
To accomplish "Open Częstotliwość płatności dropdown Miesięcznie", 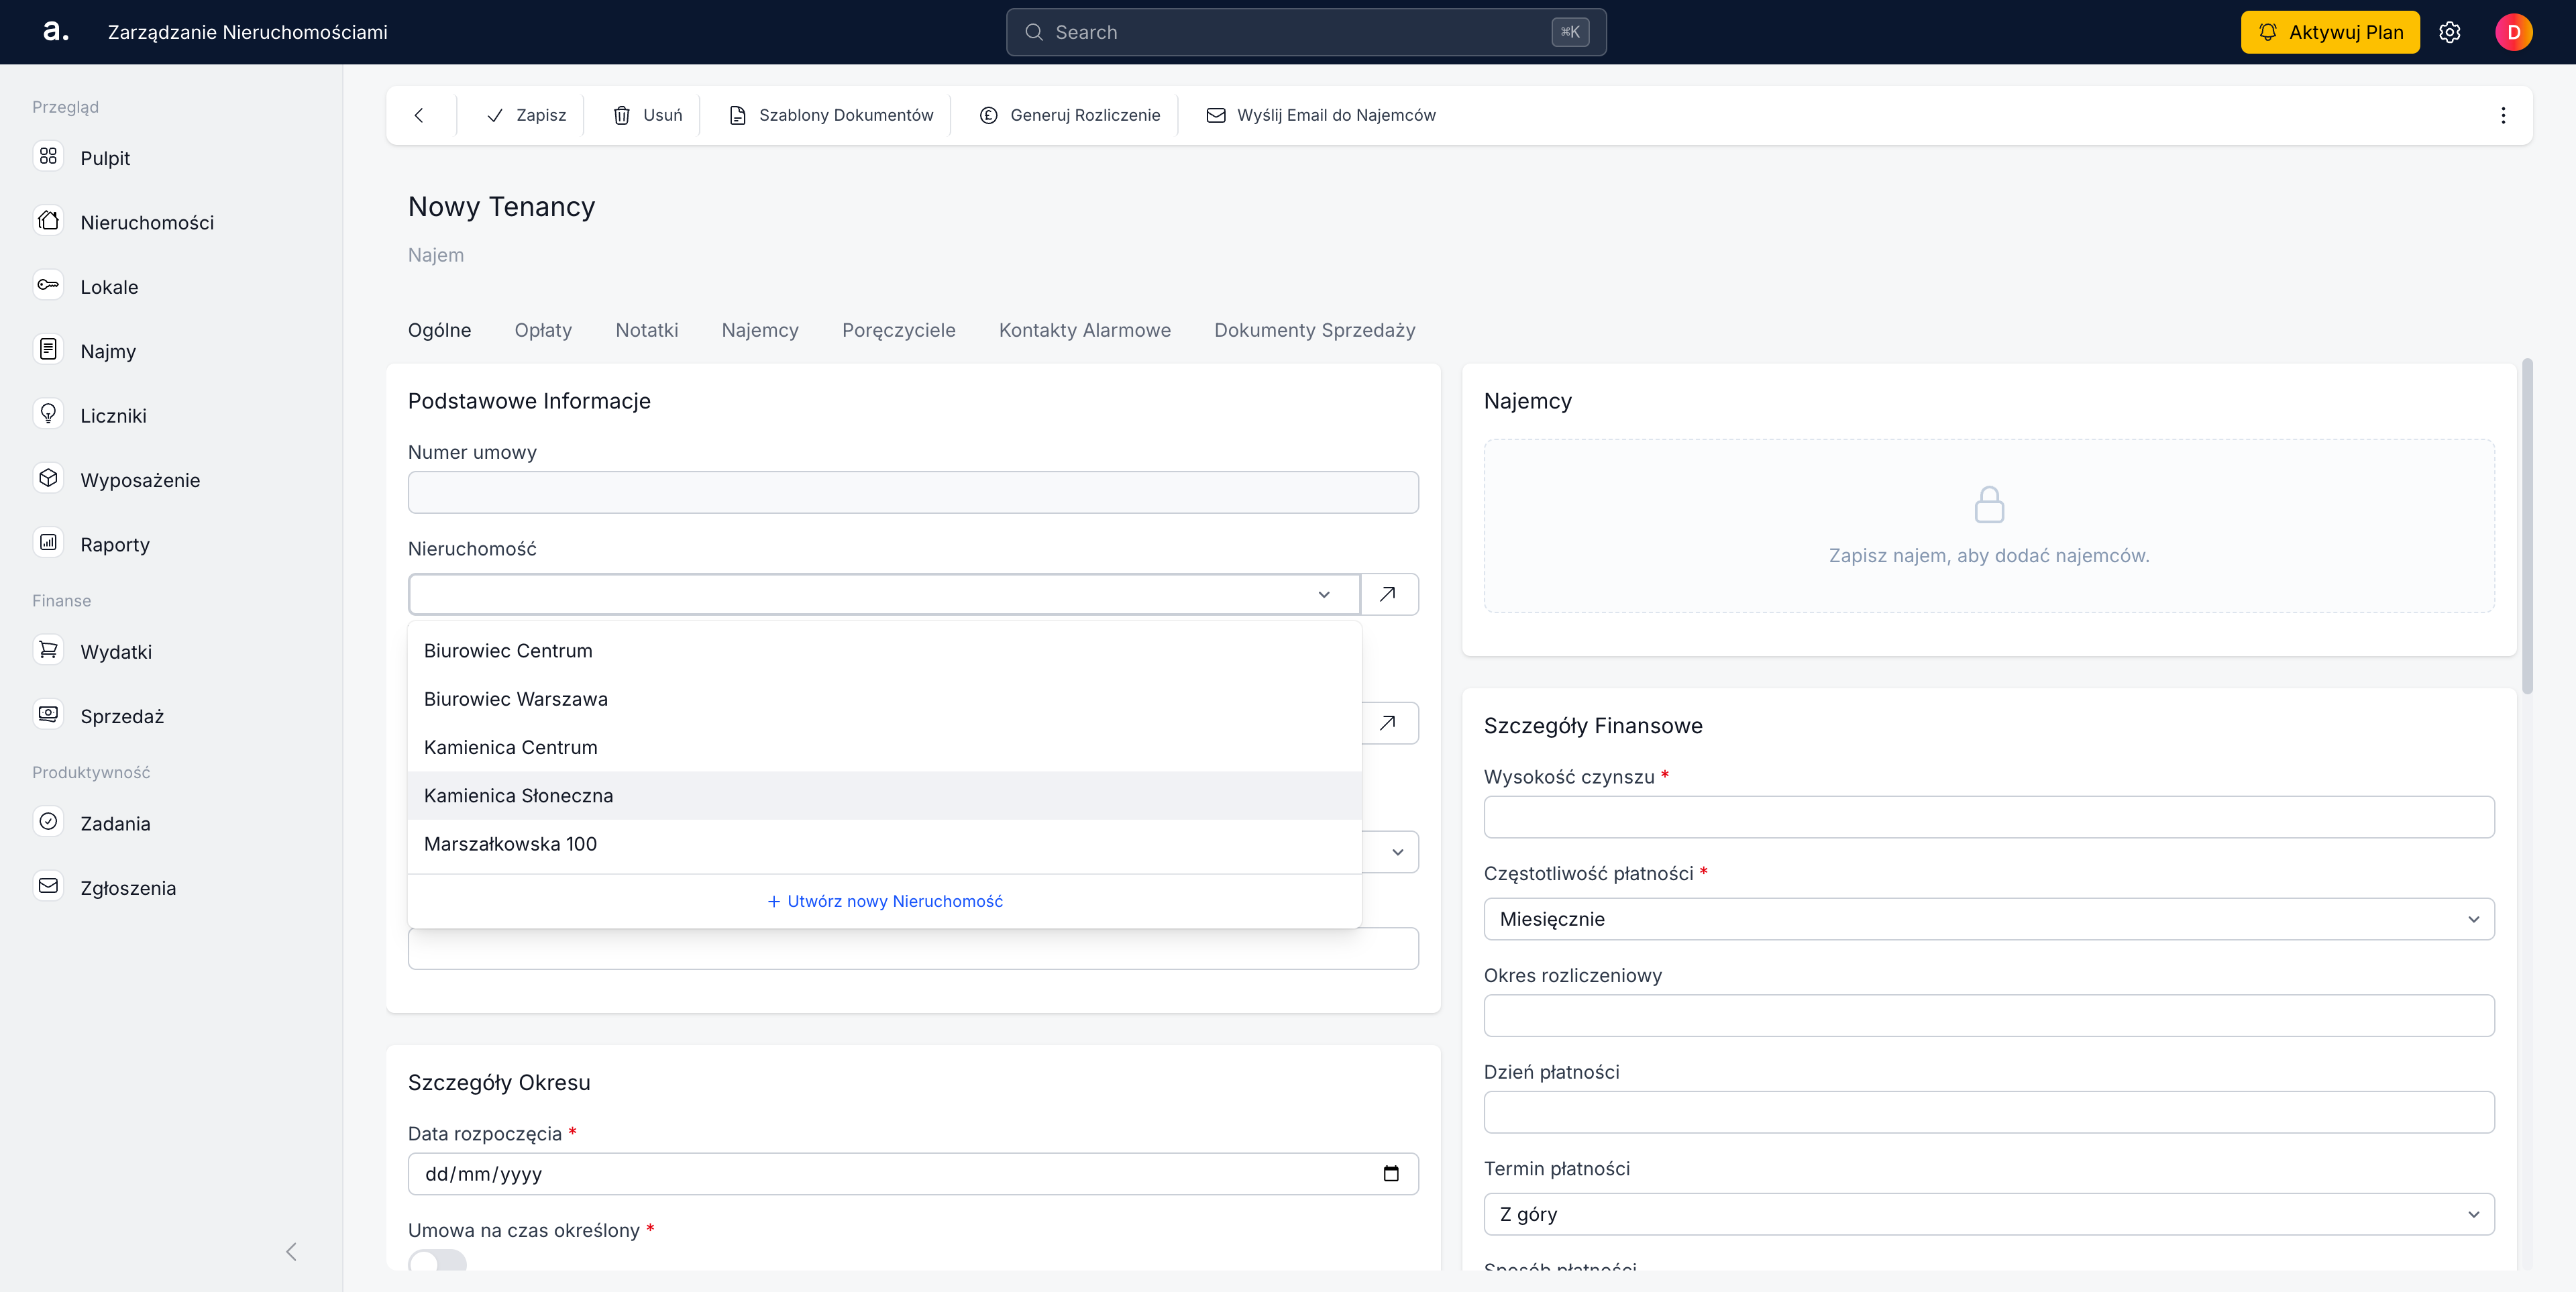I will pyautogui.click(x=1988, y=919).
